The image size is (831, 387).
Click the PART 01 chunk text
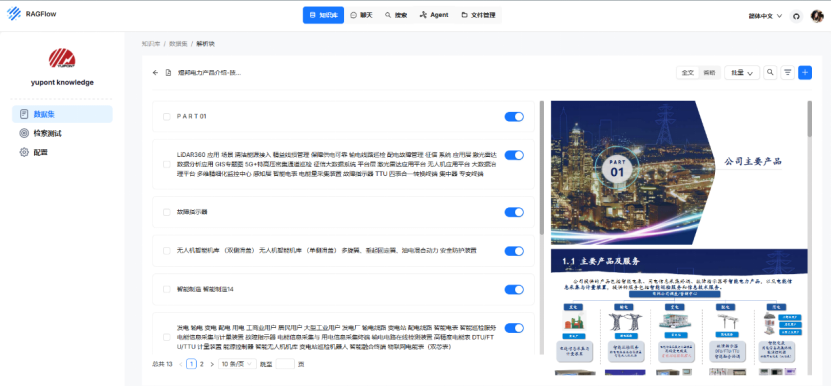click(x=191, y=117)
